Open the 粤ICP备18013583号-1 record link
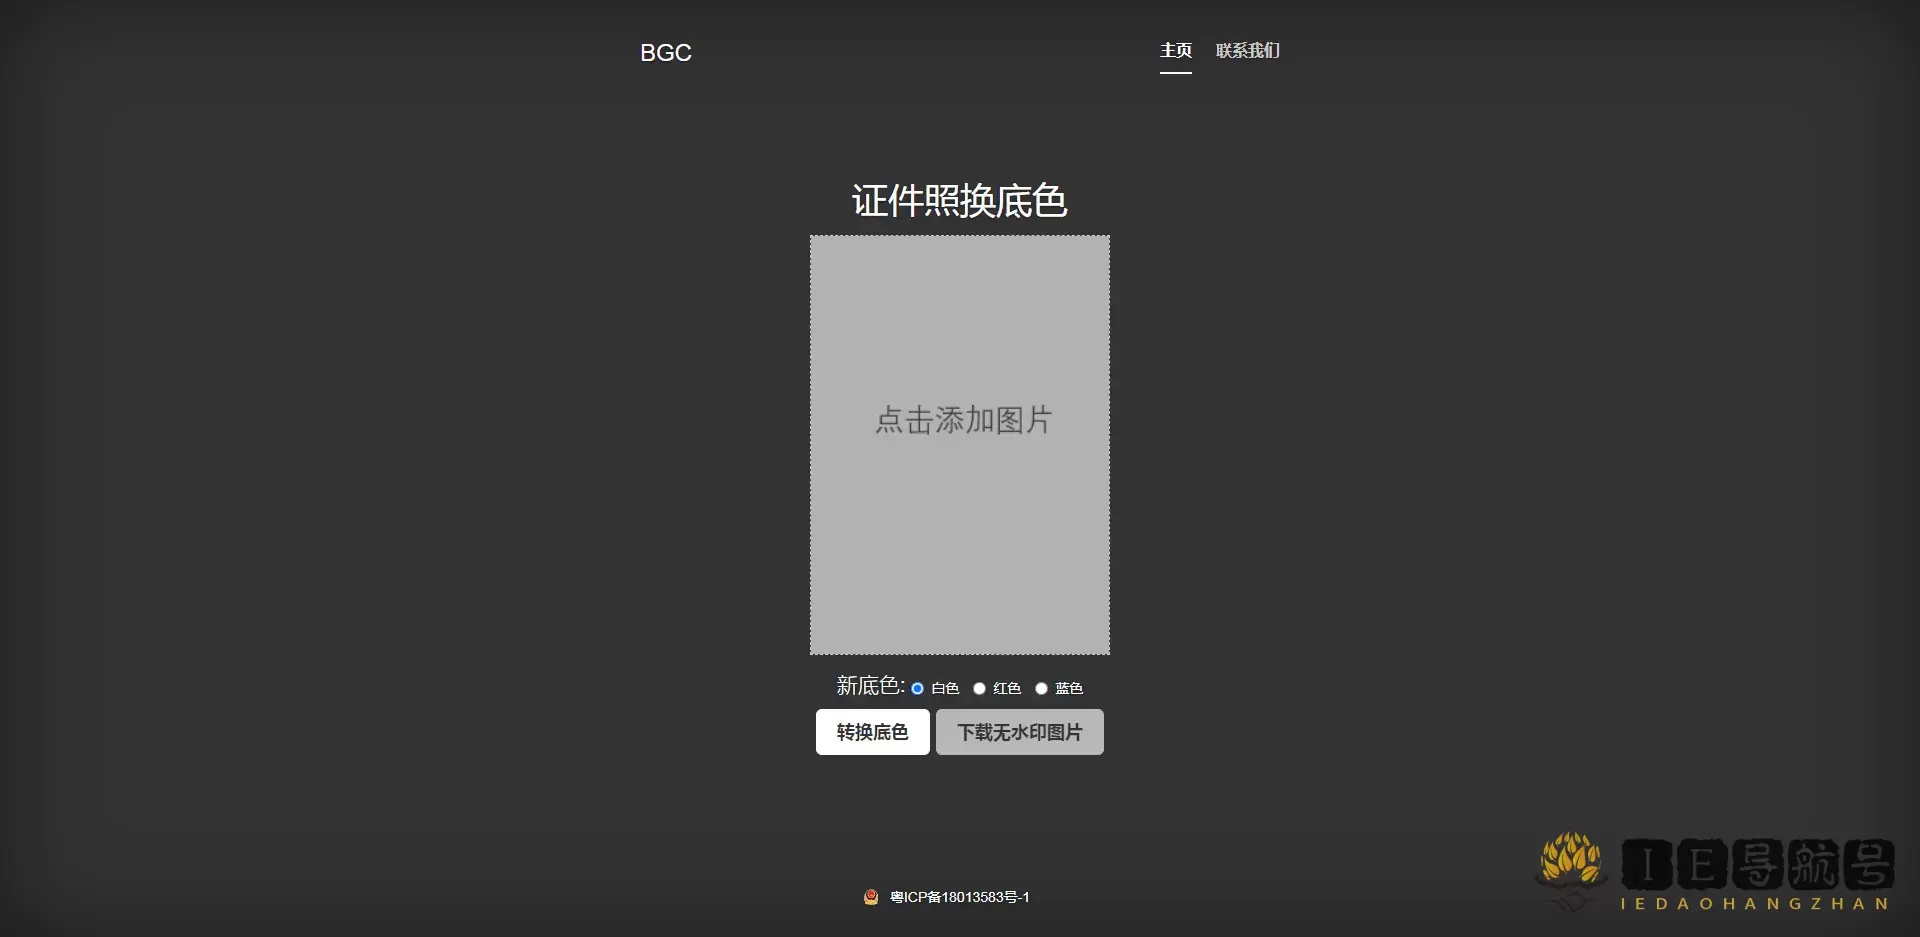Image resolution: width=1920 pixels, height=937 pixels. coord(958,897)
